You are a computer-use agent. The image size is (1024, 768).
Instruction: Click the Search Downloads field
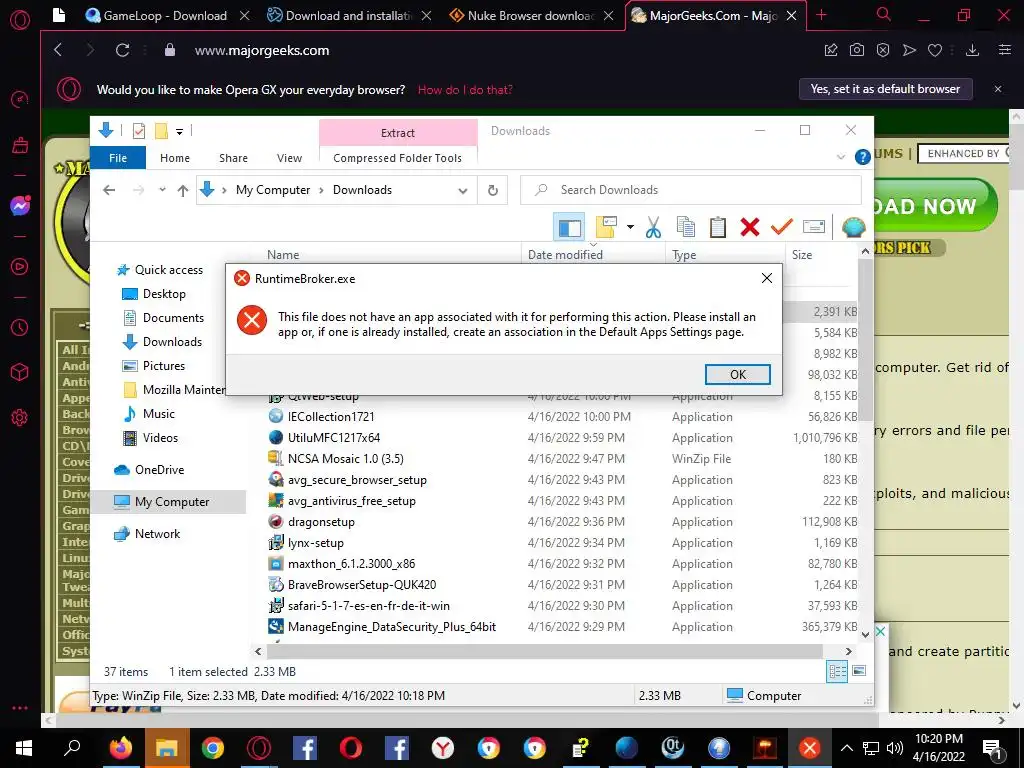pyautogui.click(x=691, y=190)
